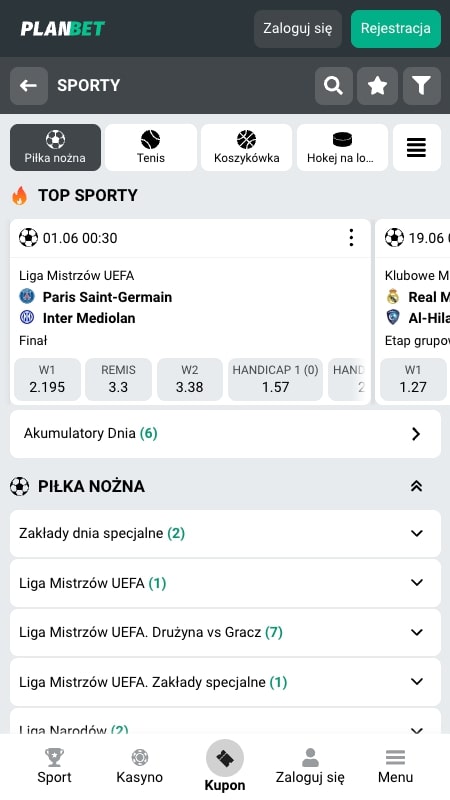
Task: Collapse the PIŁKA NOŻNA section
Action: (x=416, y=486)
